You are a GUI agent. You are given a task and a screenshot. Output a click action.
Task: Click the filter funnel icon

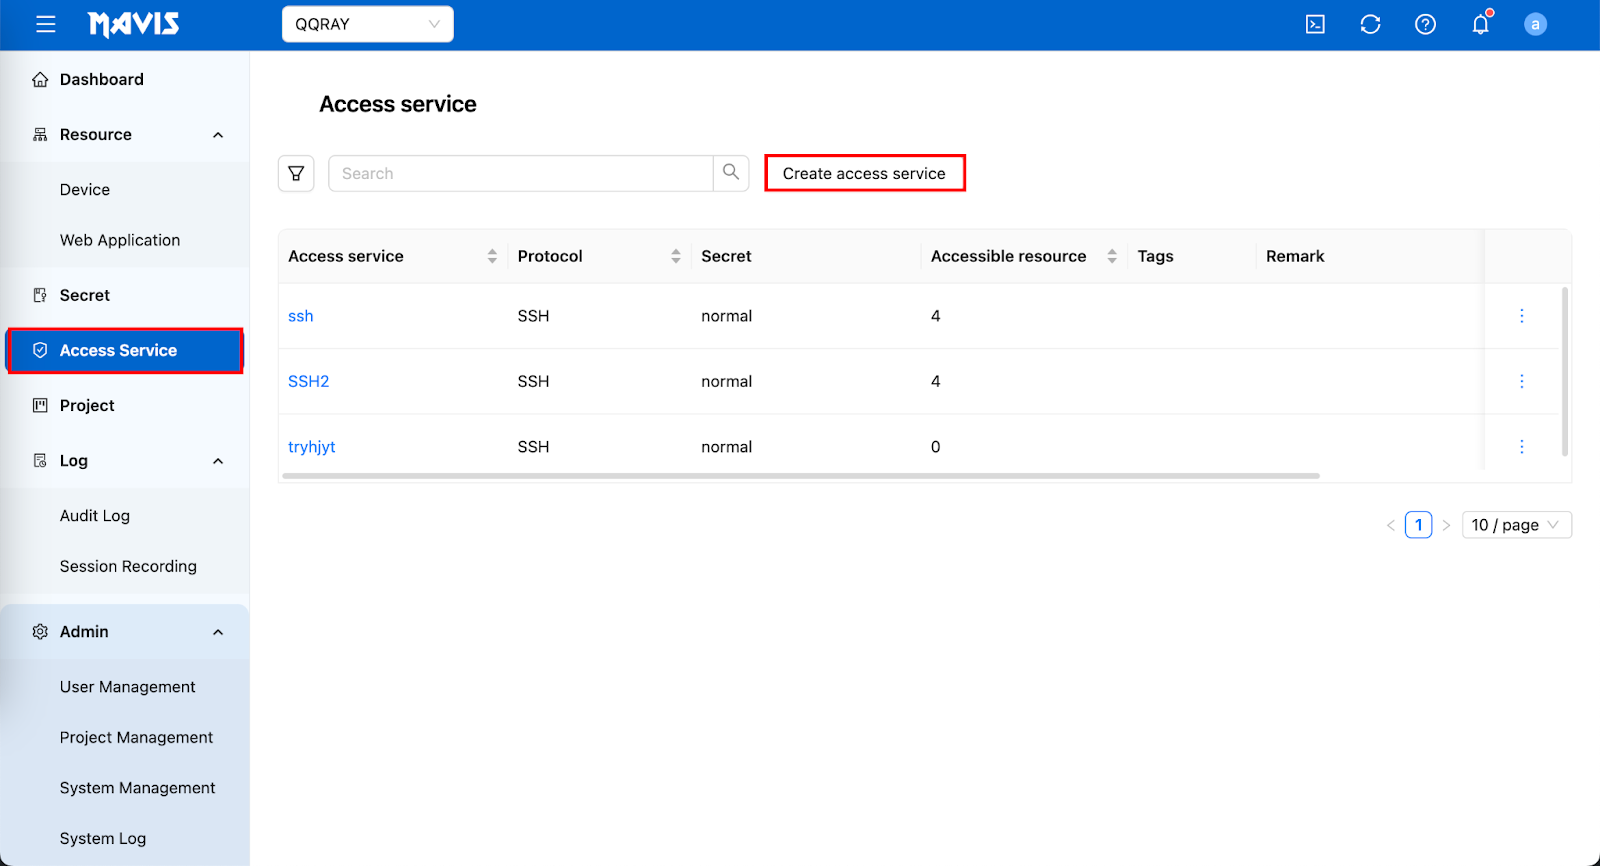[x=296, y=173]
